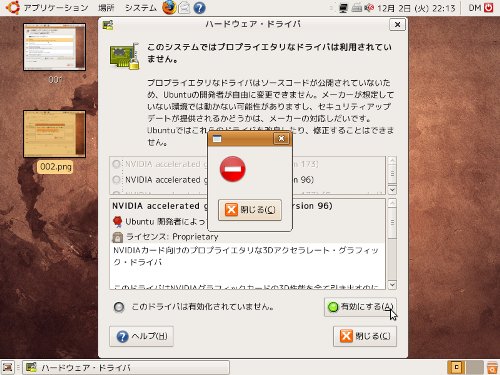500x375 pixels.
Task: Click the down arrow of description scrollbar
Action: 392,285
